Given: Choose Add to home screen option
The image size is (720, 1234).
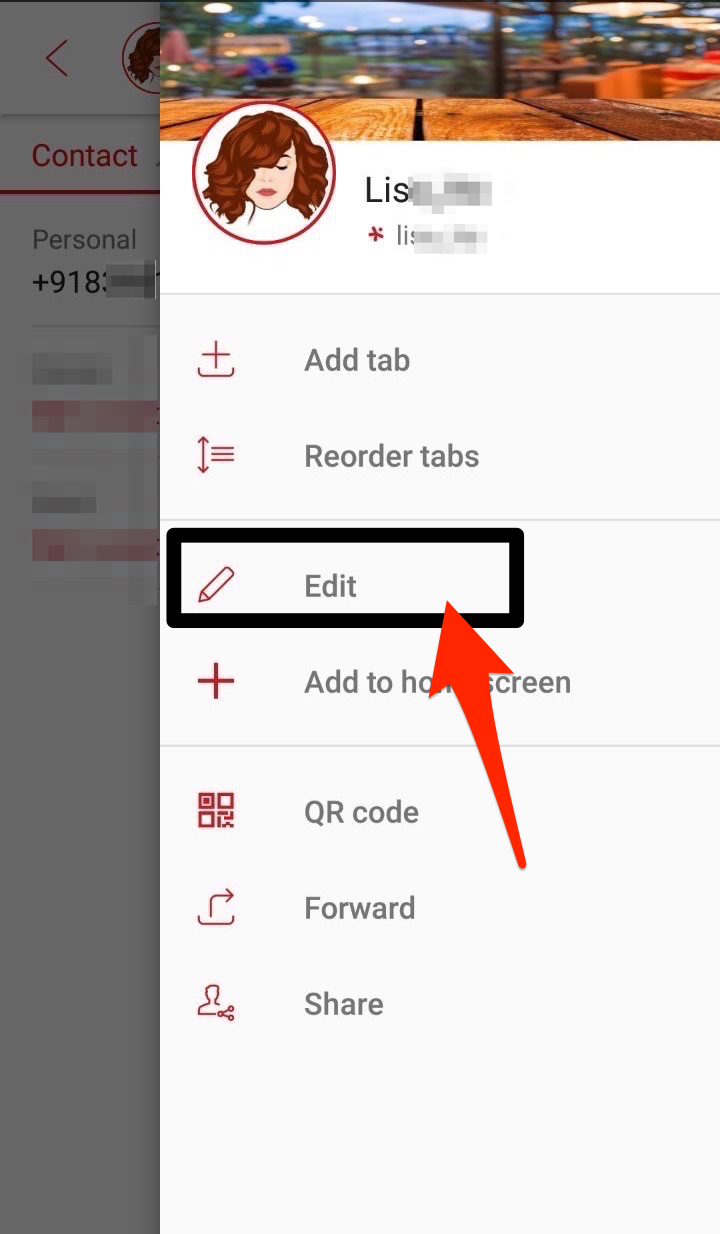Looking at the screenshot, I should tap(438, 682).
